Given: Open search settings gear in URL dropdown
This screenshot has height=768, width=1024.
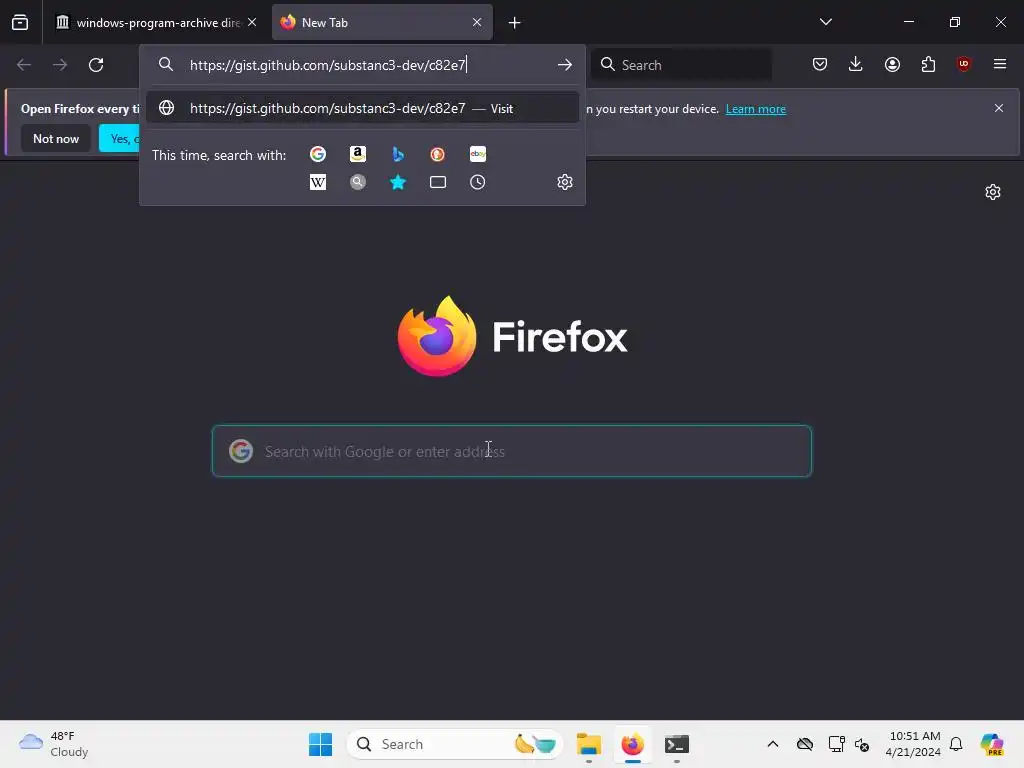Looking at the screenshot, I should (565, 182).
